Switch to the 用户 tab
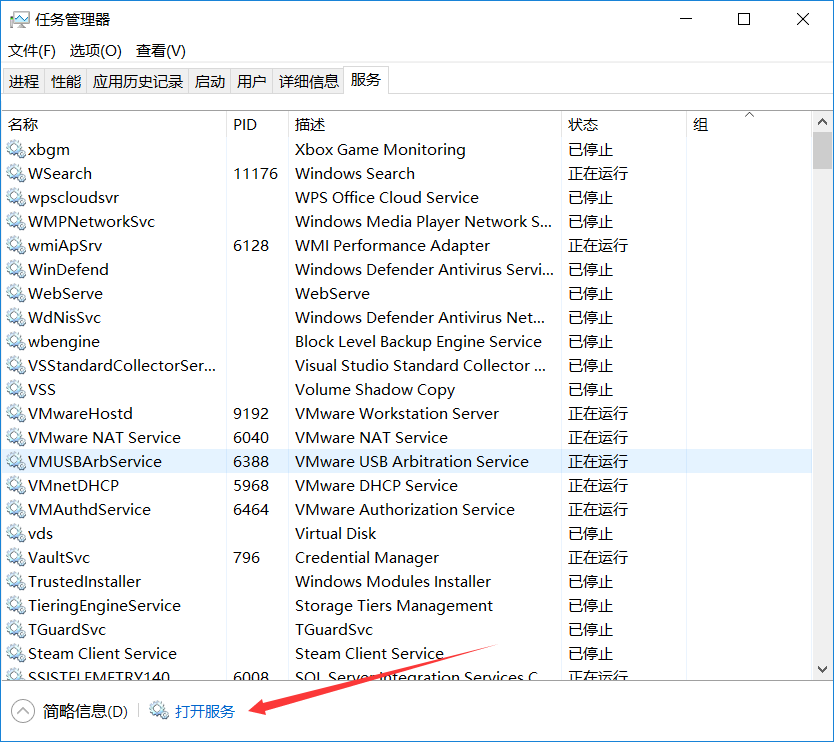This screenshot has width=834, height=742. coord(252,81)
